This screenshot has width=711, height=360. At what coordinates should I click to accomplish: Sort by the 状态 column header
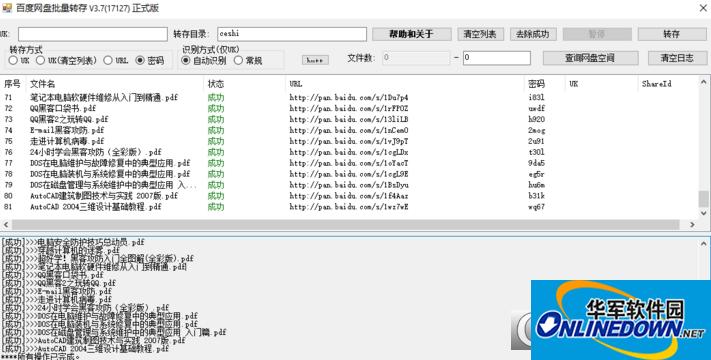pyautogui.click(x=216, y=84)
